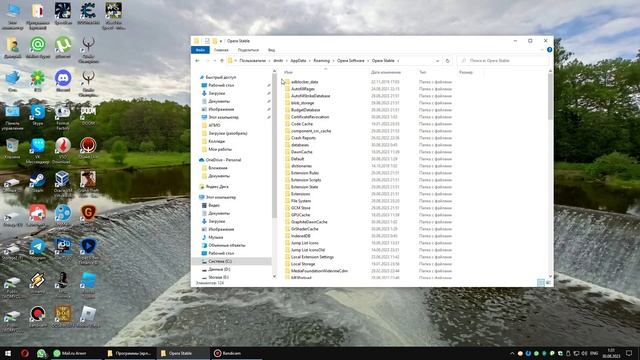Image resolution: width=640 pixels, height=360 pixels.
Task: Click the navigation pane scroll-down arrow
Action: pos(274,277)
